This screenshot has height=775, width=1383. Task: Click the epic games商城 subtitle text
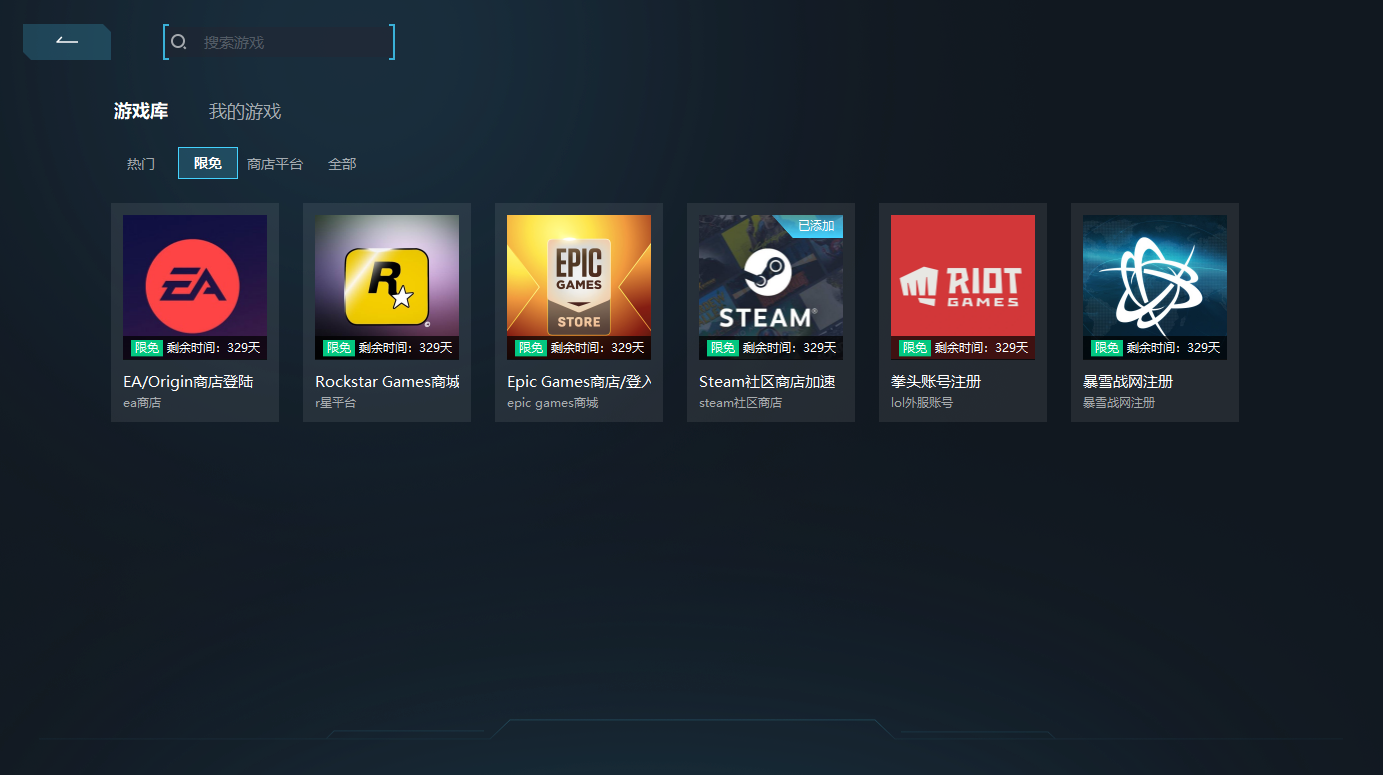[553, 403]
